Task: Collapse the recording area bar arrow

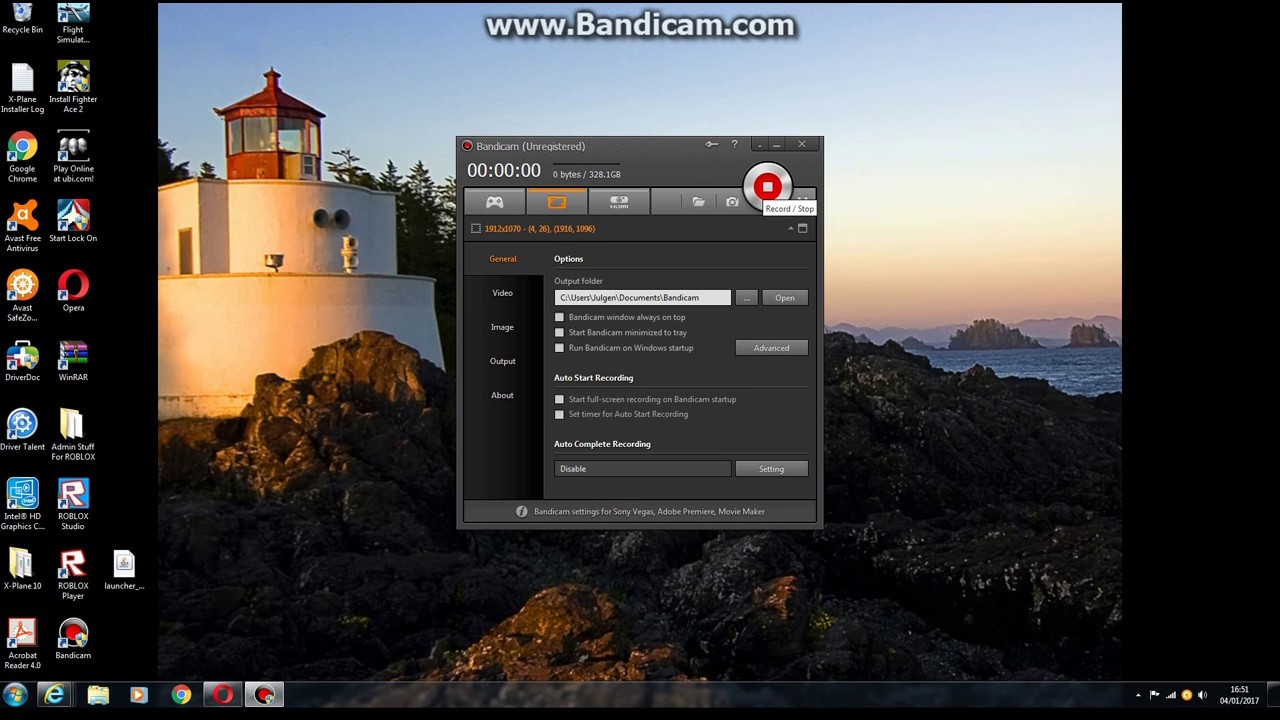Action: coord(790,228)
